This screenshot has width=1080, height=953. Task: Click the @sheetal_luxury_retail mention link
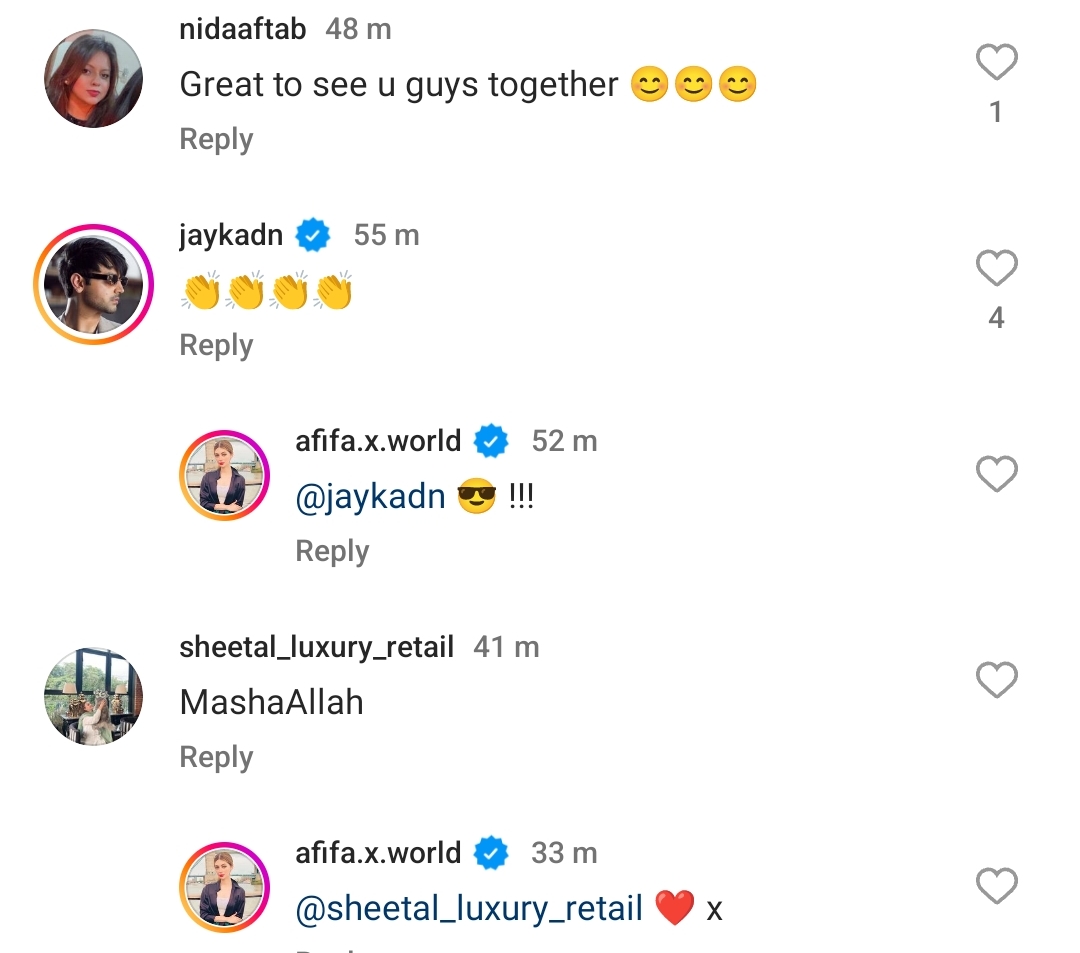[x=468, y=908]
